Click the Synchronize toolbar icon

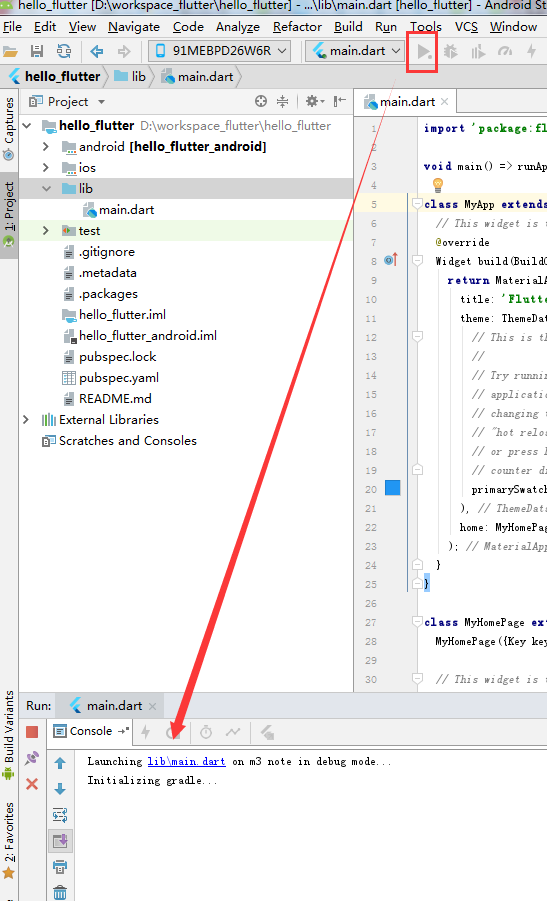64,52
